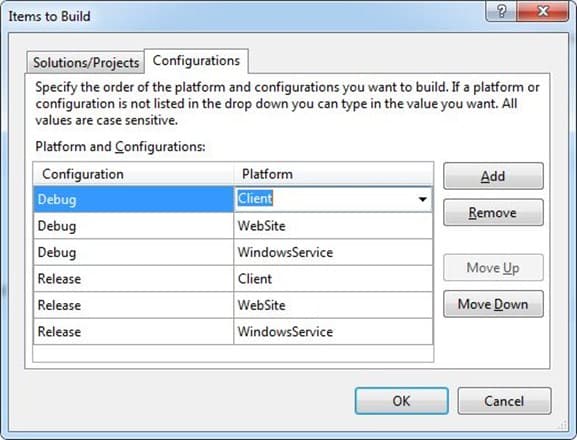Viewport: 577px width, 440px height.
Task: Select the Release Client row configuration
Action: pos(133,279)
